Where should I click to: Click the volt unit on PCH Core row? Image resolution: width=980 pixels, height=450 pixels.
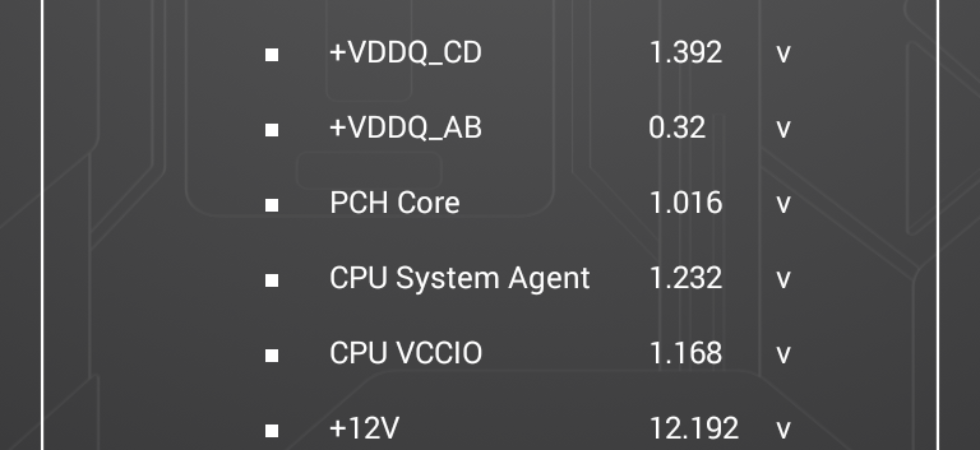tap(783, 205)
